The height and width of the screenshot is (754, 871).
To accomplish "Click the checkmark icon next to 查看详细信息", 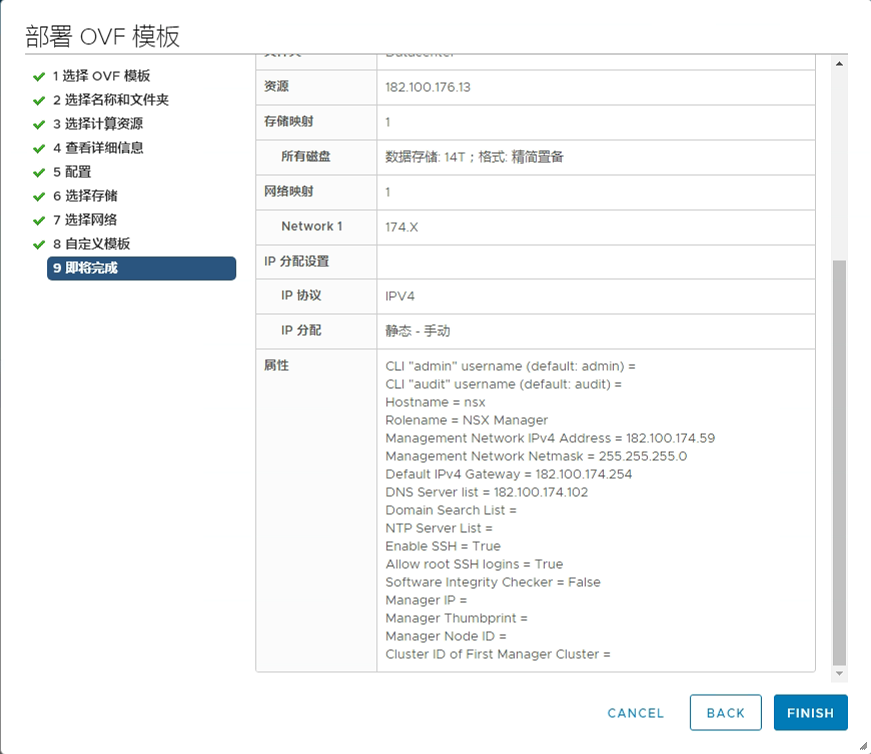I will [39, 148].
